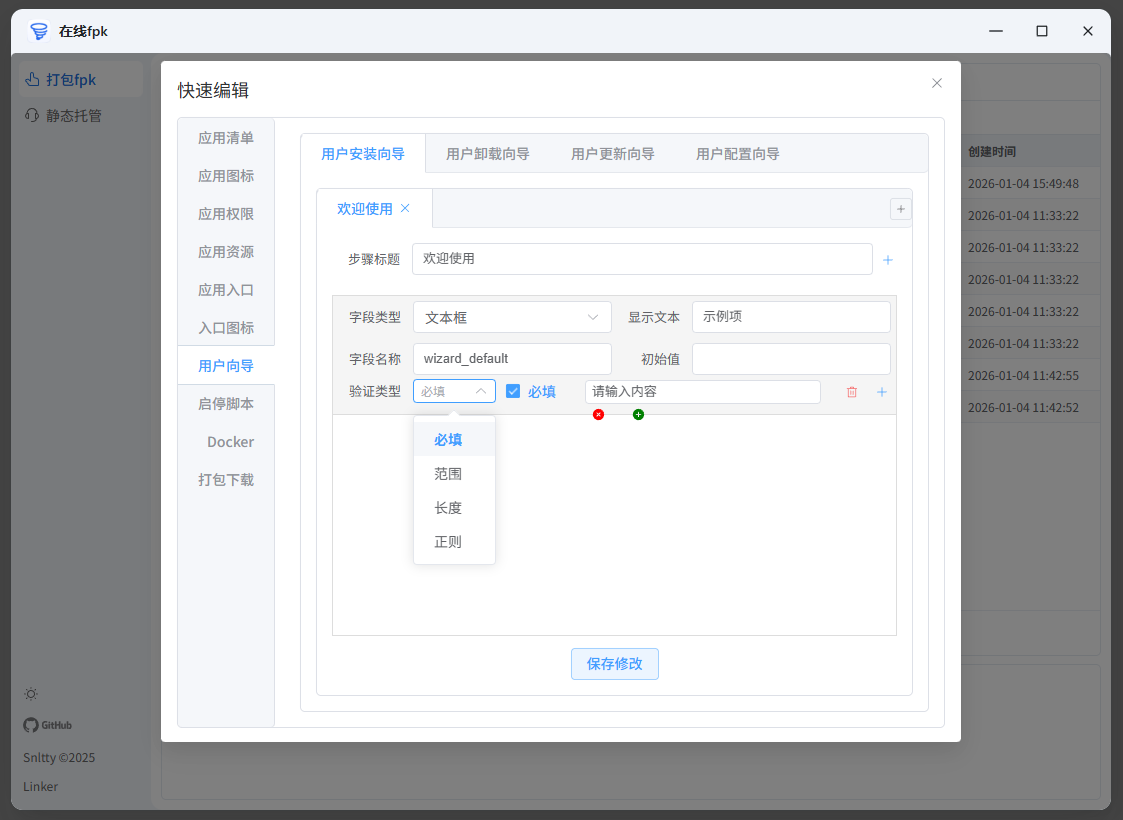
Task: Focus the empty 初始值 input field
Action: tap(791, 359)
